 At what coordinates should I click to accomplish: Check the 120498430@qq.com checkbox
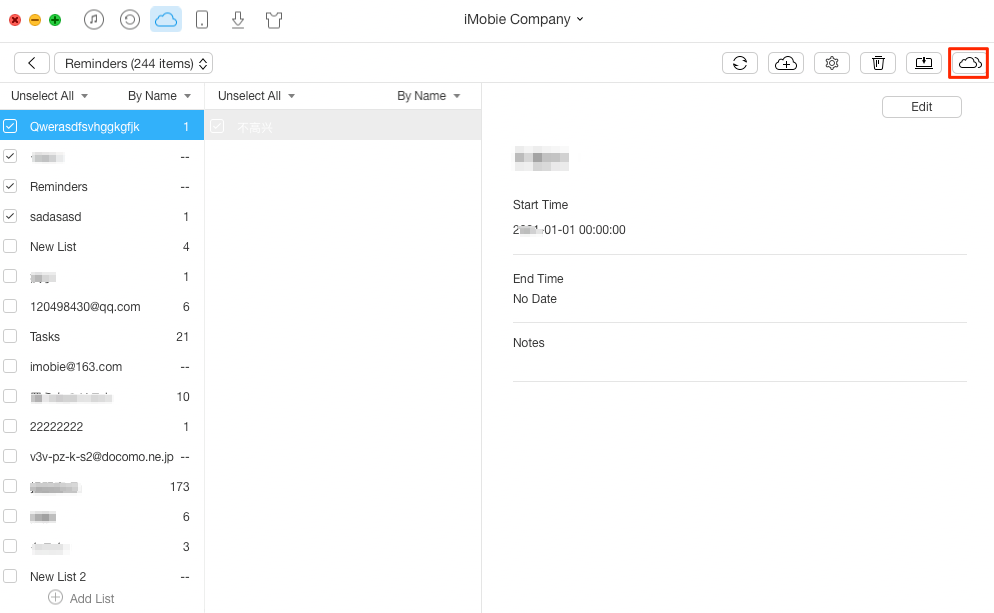10,306
